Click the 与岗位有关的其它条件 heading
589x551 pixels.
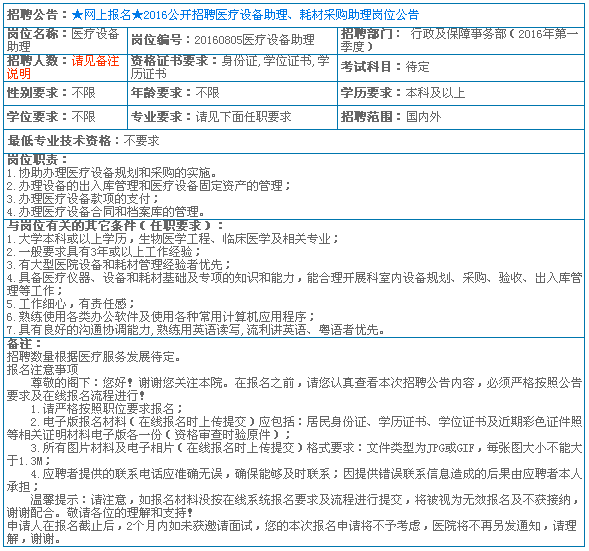pos(115,226)
